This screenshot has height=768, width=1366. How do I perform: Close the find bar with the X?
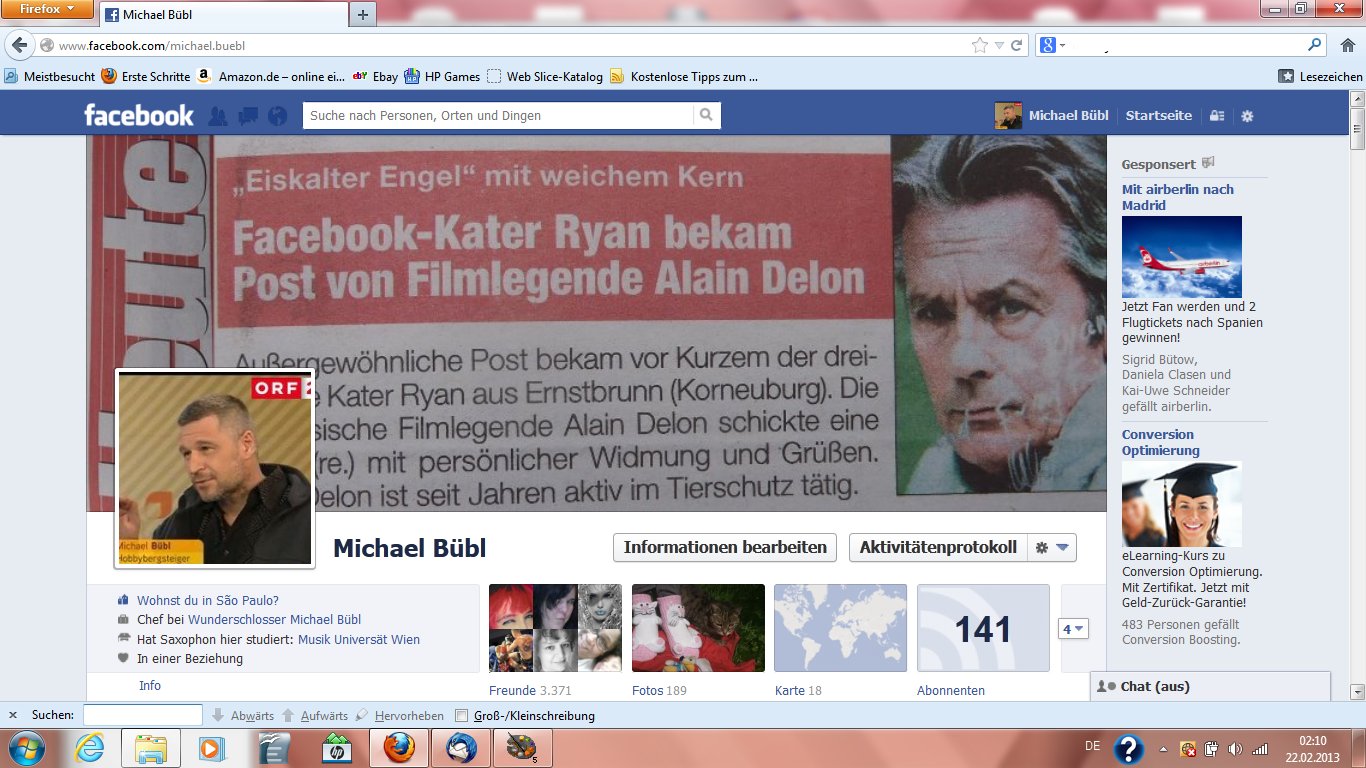coord(13,716)
